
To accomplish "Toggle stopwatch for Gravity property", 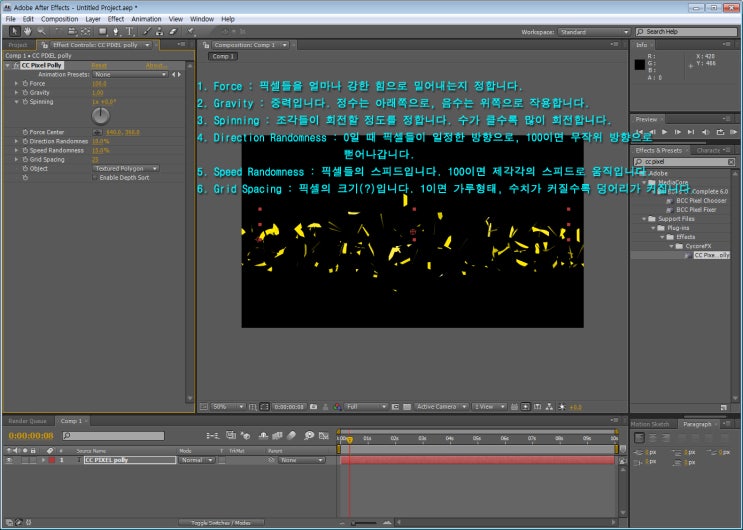I will click(25, 92).
